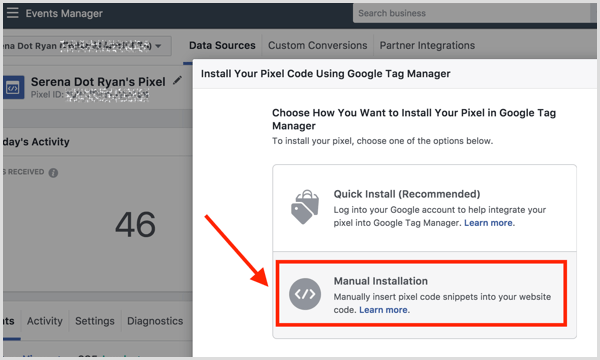
Task: Open the Custom Conversions tab
Action: coord(318,45)
